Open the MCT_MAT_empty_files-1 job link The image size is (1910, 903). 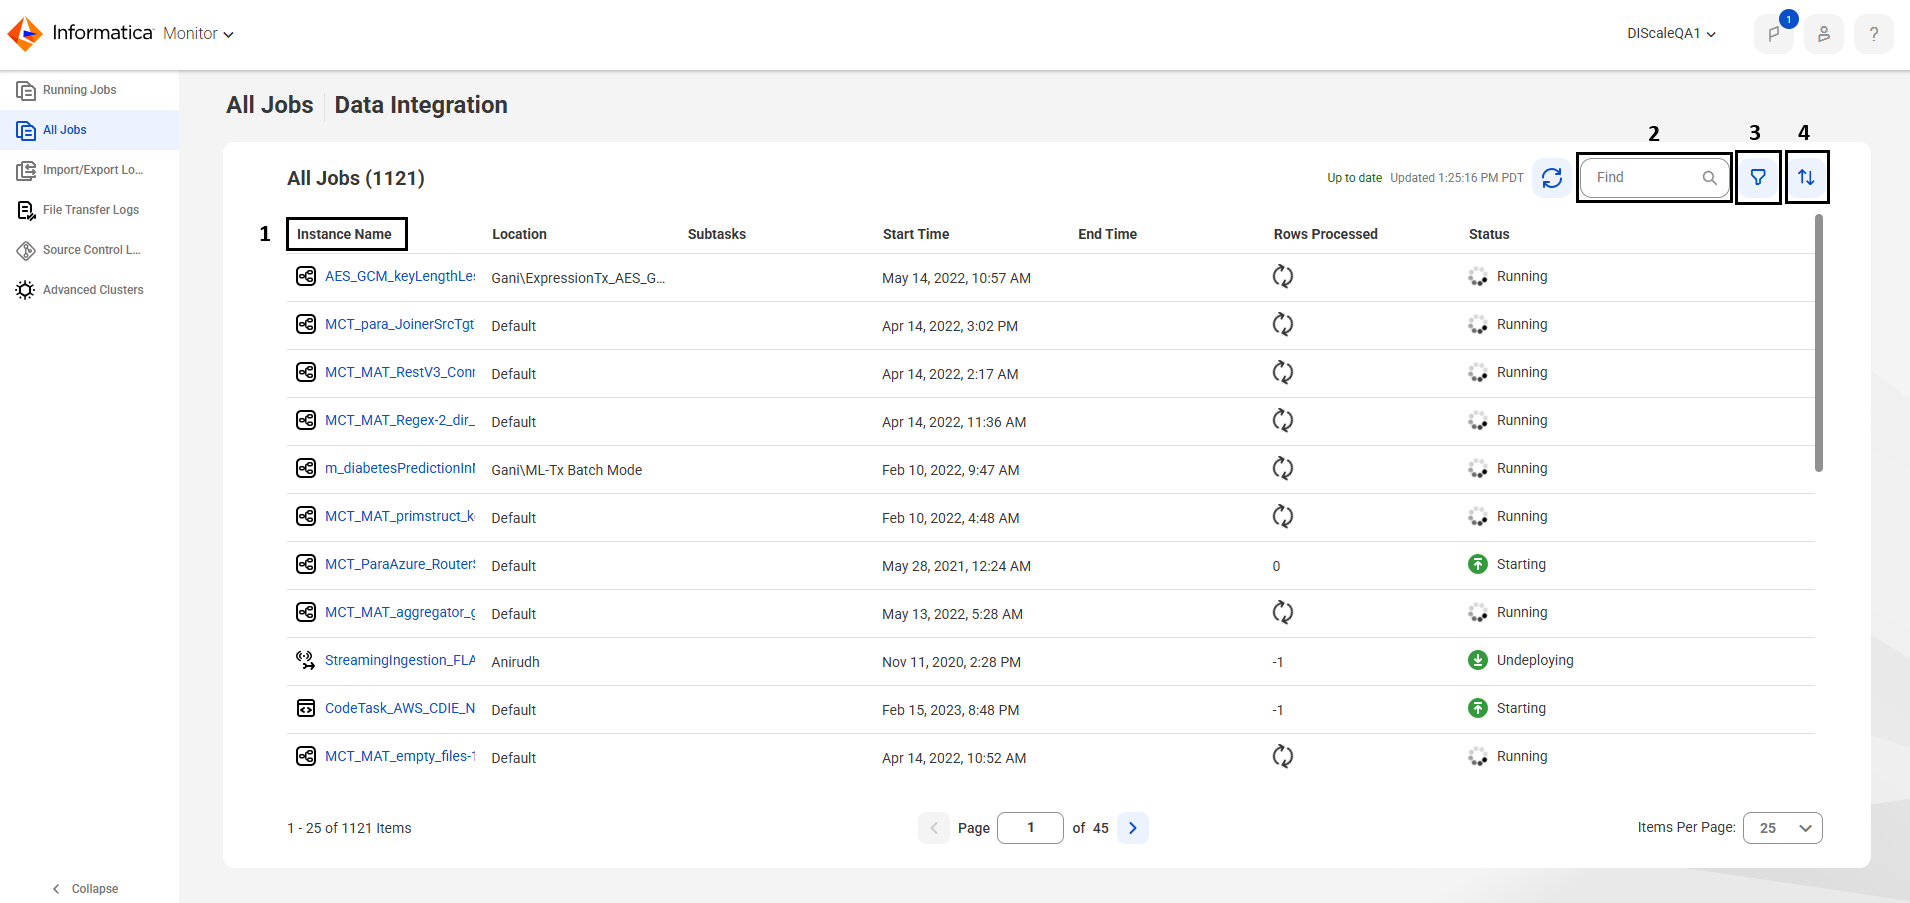[x=400, y=756]
